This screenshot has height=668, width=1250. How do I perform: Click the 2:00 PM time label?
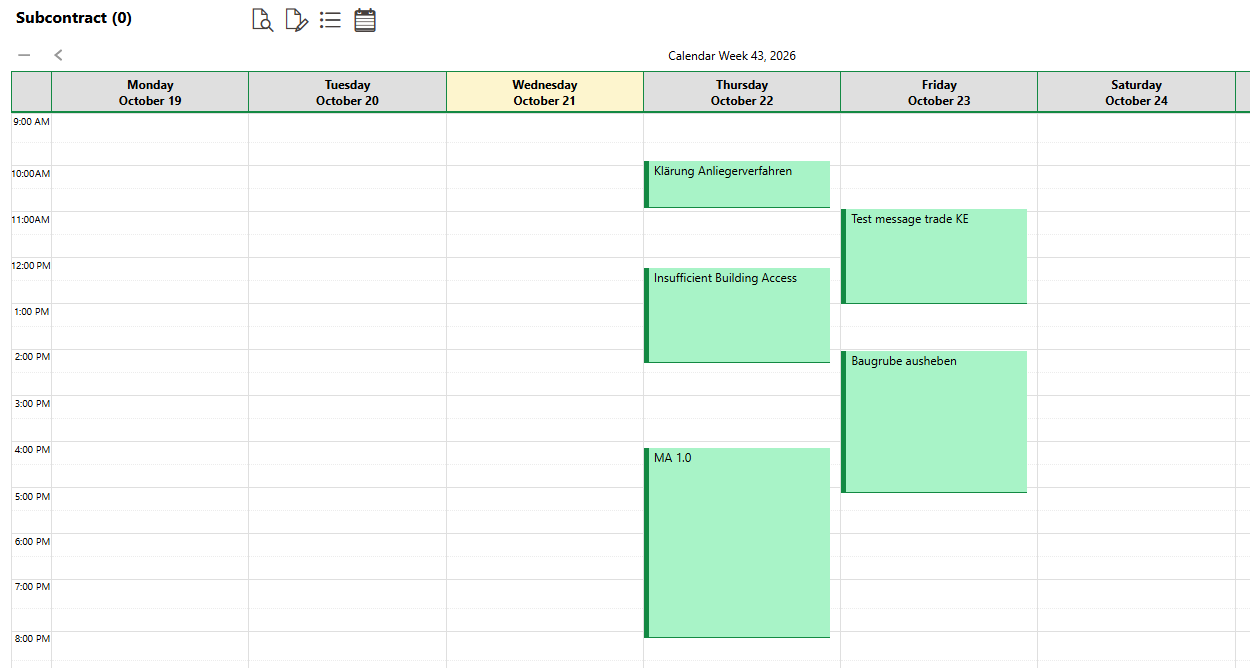click(x=31, y=357)
